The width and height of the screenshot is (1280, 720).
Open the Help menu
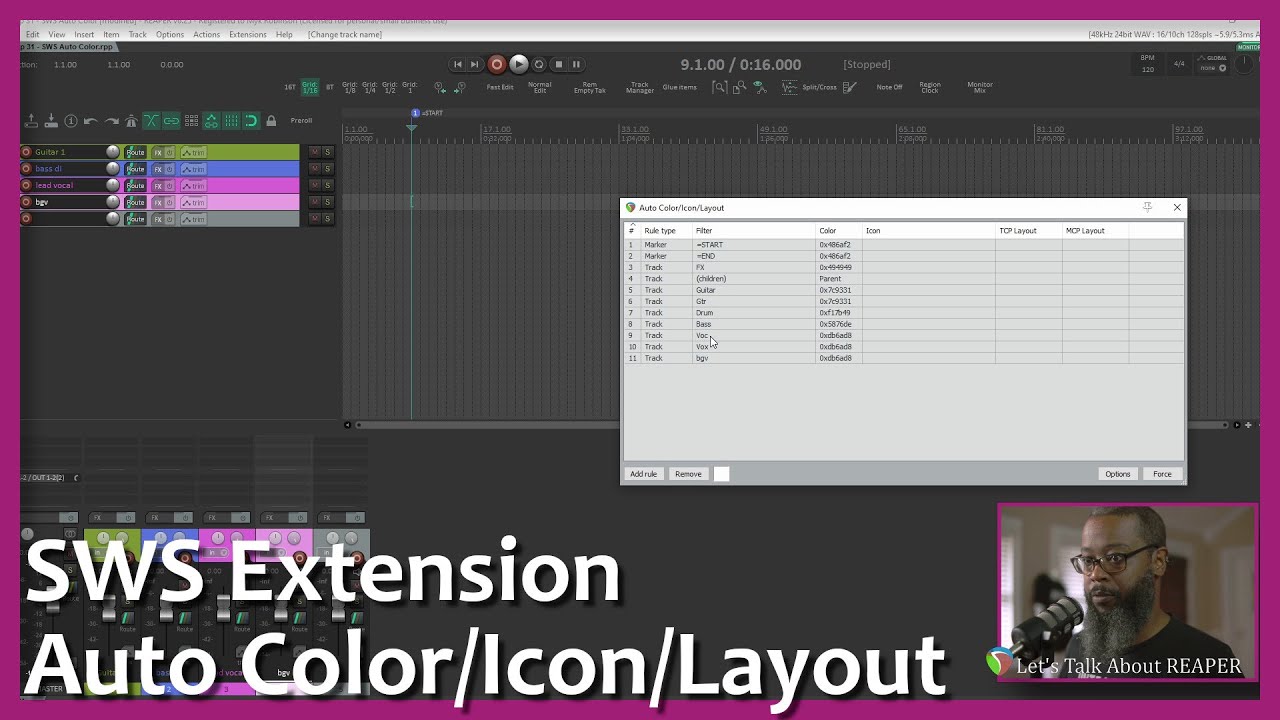coord(284,34)
